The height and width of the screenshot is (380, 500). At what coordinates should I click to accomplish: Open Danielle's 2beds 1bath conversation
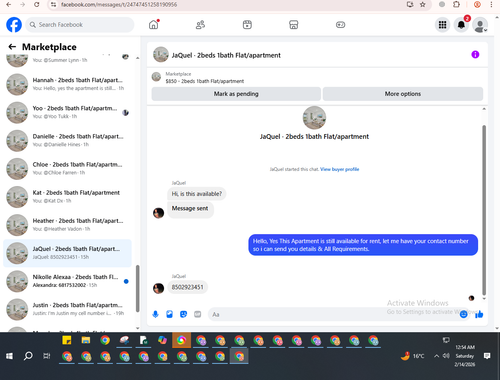pos(68,140)
